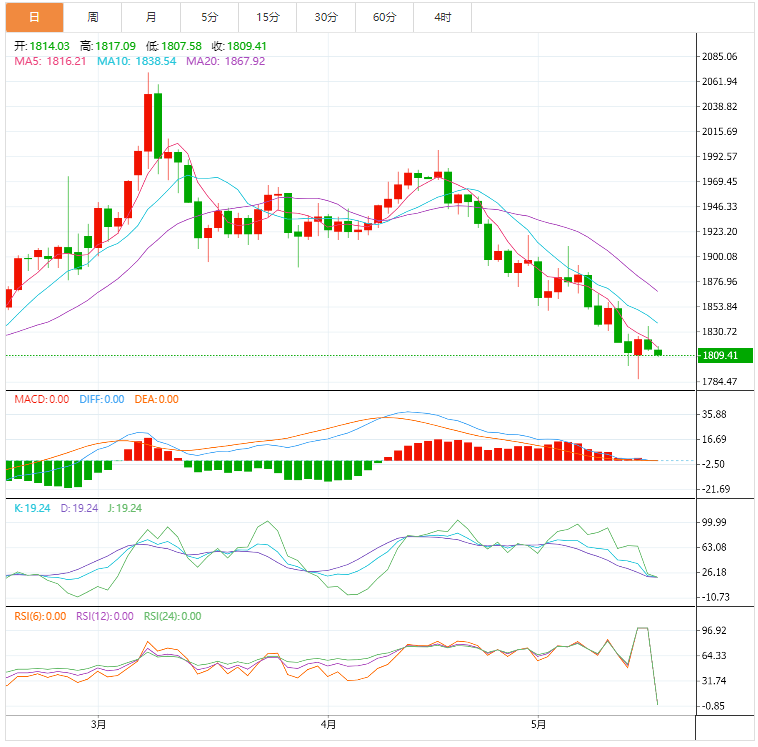Switch to the 周 weekly tab
758x747 pixels.
pyautogui.click(x=92, y=17)
